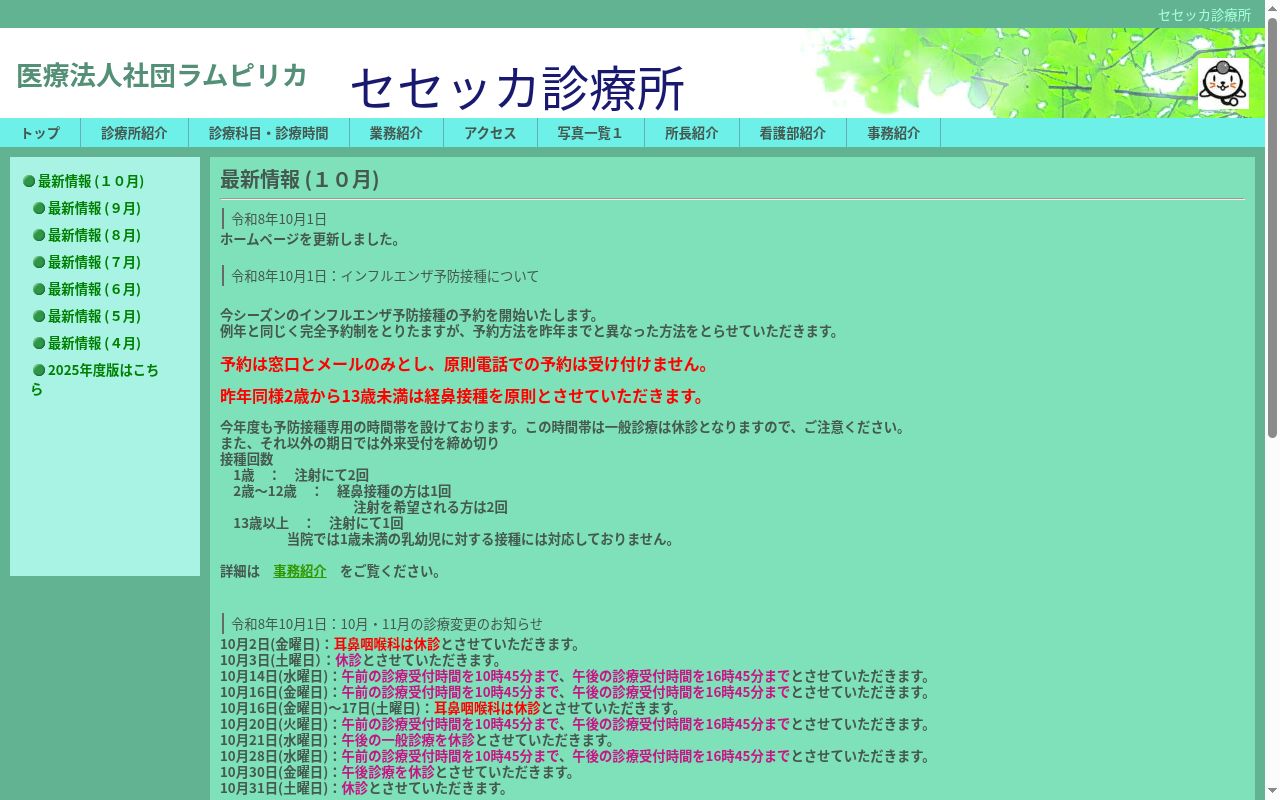Click the セセッカ診療所 site title heading
The image size is (1280, 800).
coord(517,88)
